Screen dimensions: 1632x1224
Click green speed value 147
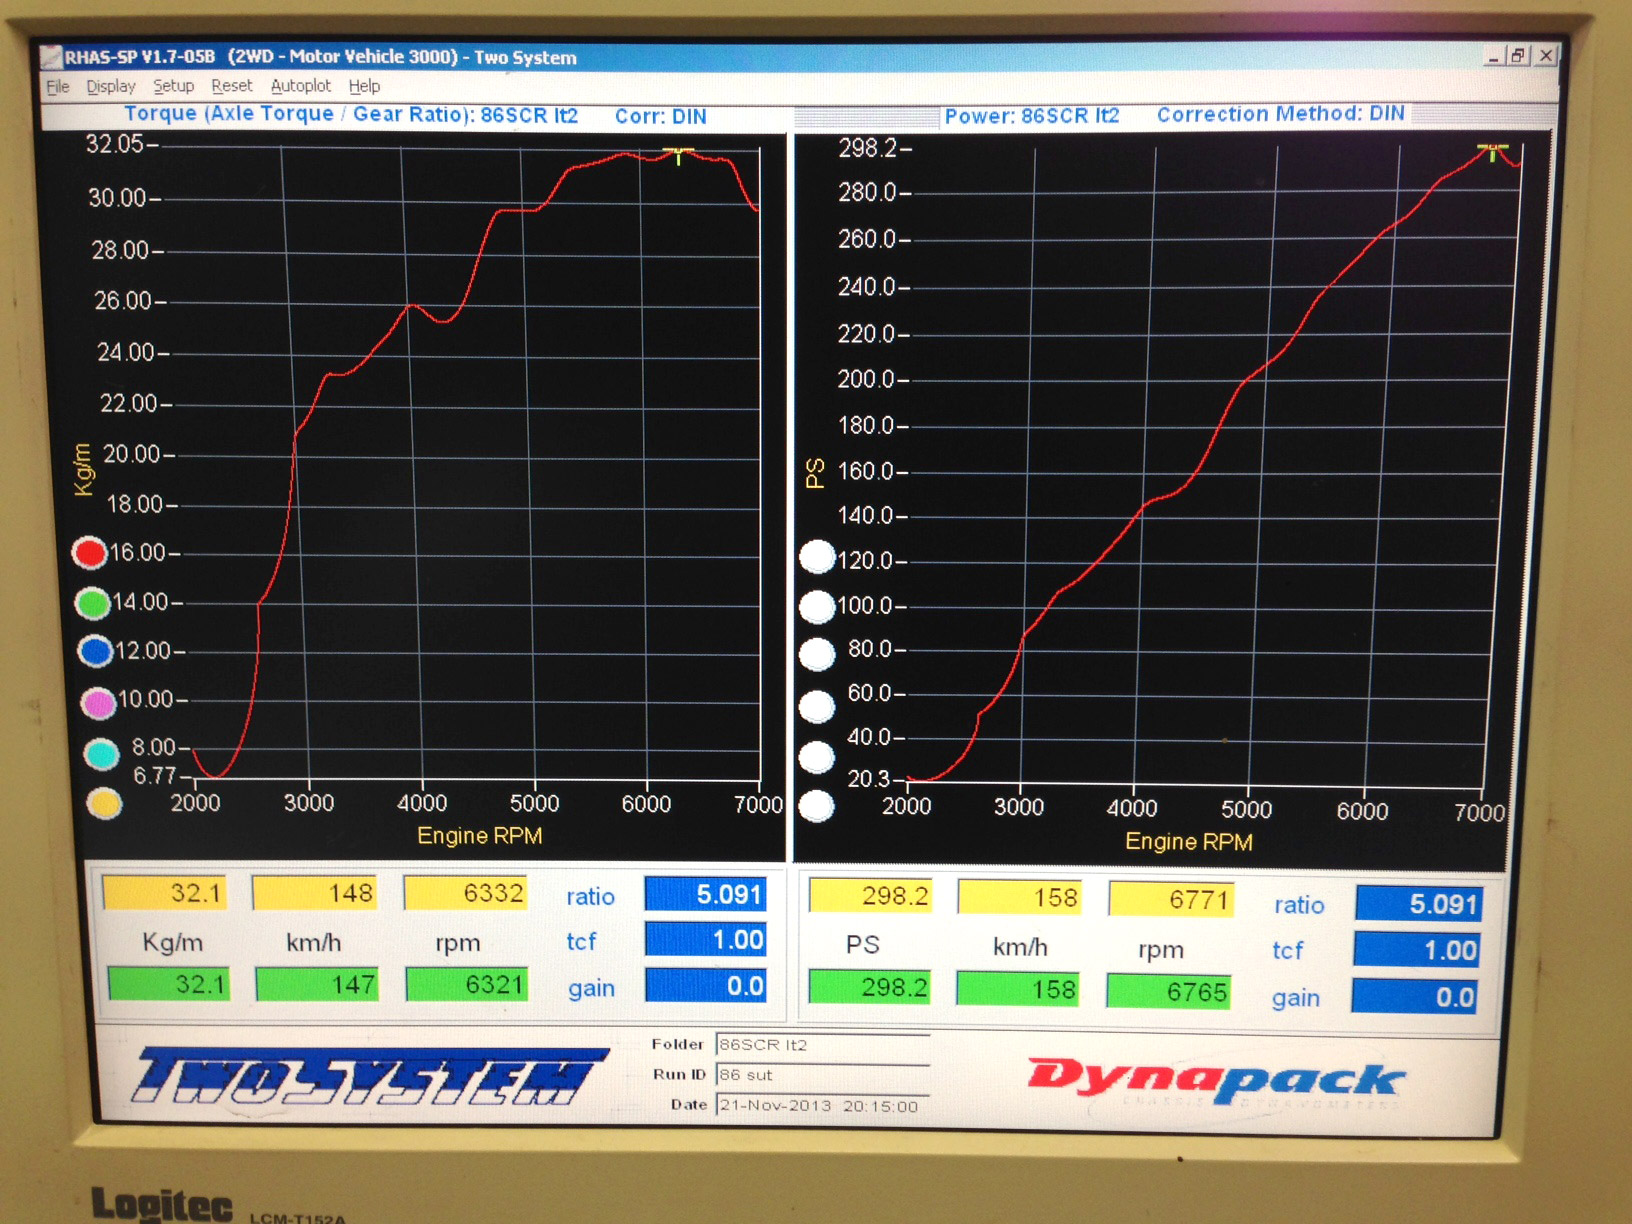pos(318,984)
